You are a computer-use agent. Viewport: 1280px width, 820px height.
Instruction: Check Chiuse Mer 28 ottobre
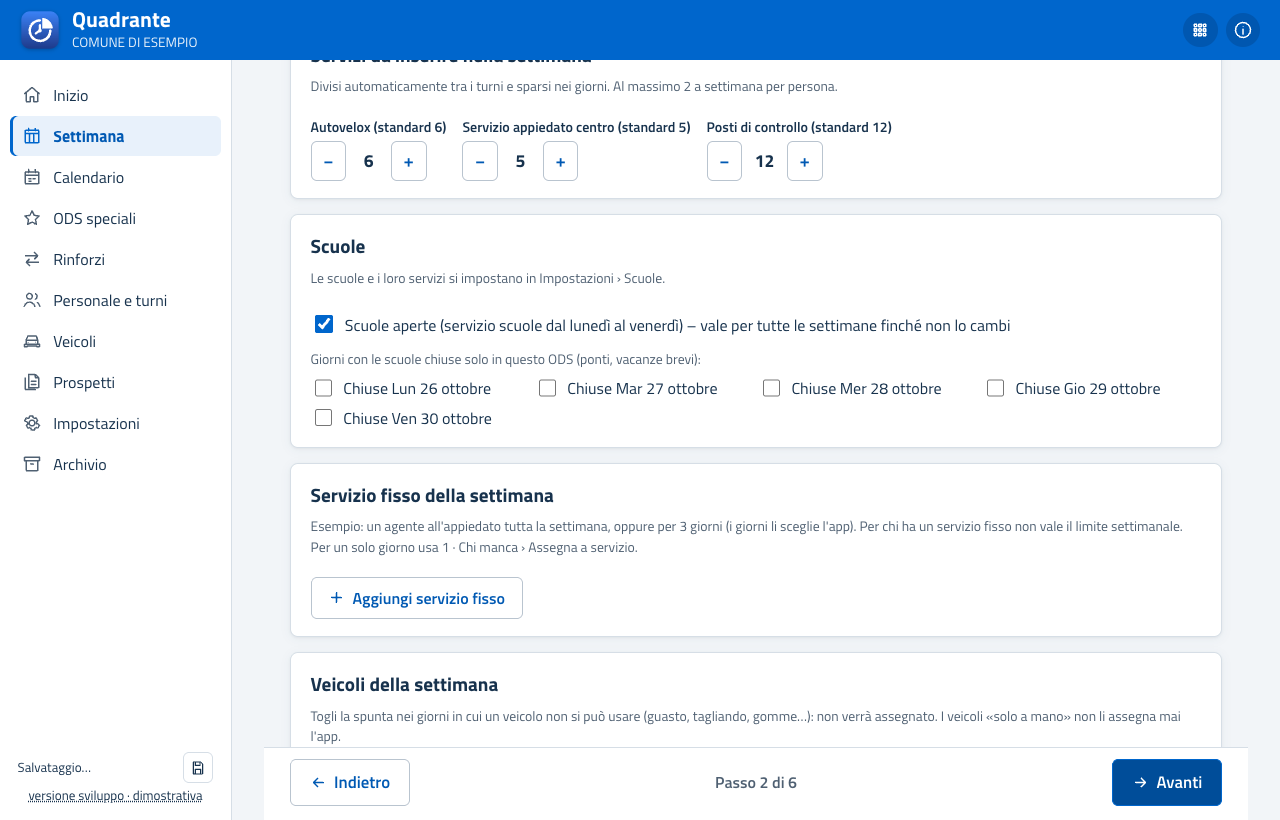click(x=771, y=388)
